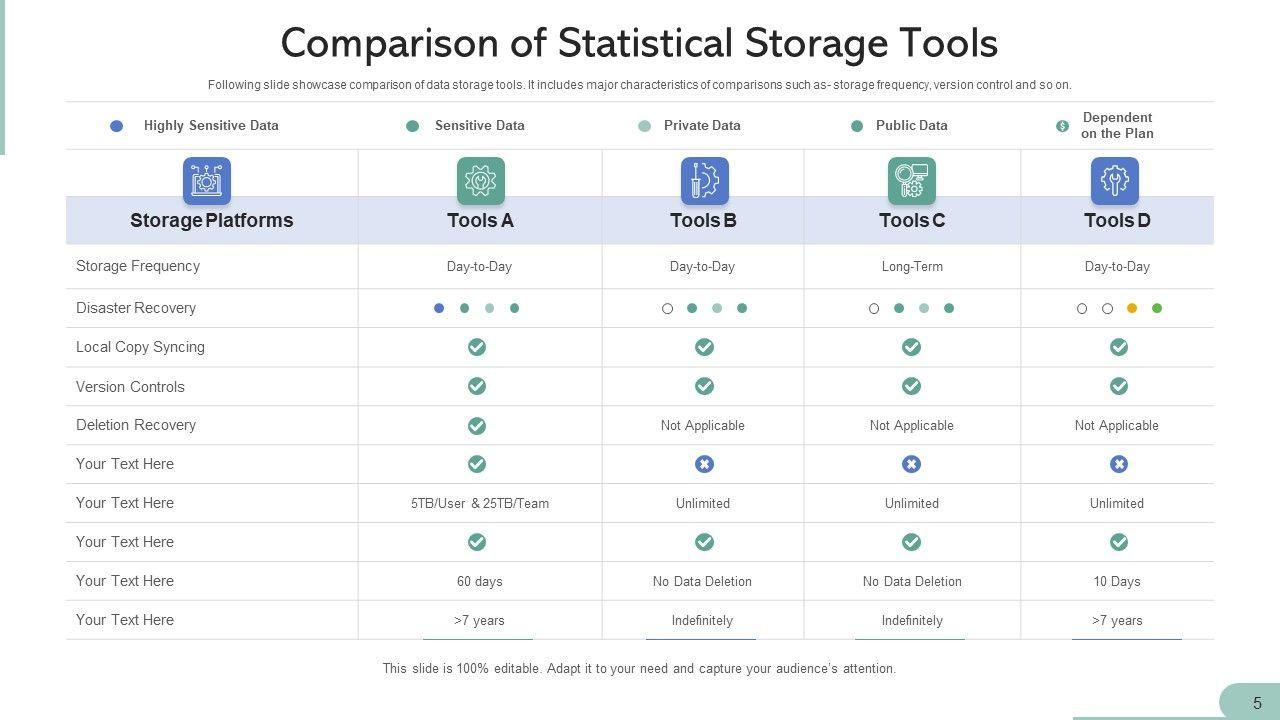
Task: Click the Public Data legend label
Action: click(911, 126)
